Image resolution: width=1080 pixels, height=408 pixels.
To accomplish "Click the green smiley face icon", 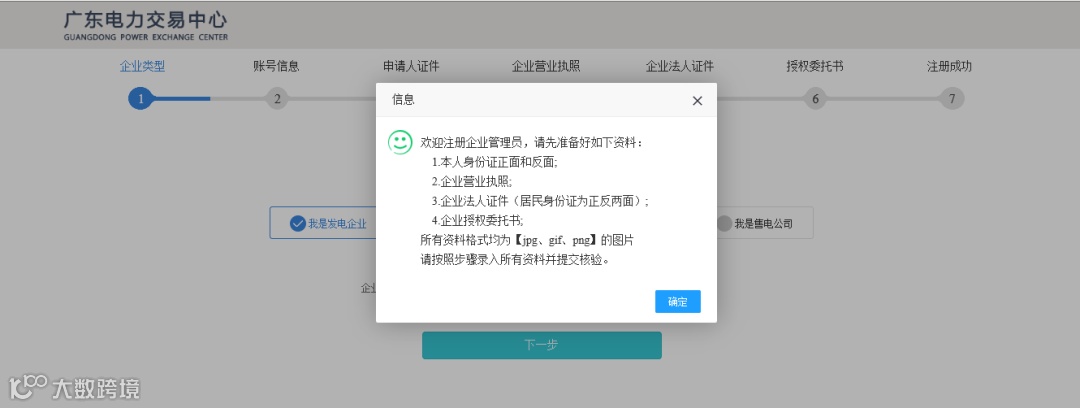I will click(400, 142).
